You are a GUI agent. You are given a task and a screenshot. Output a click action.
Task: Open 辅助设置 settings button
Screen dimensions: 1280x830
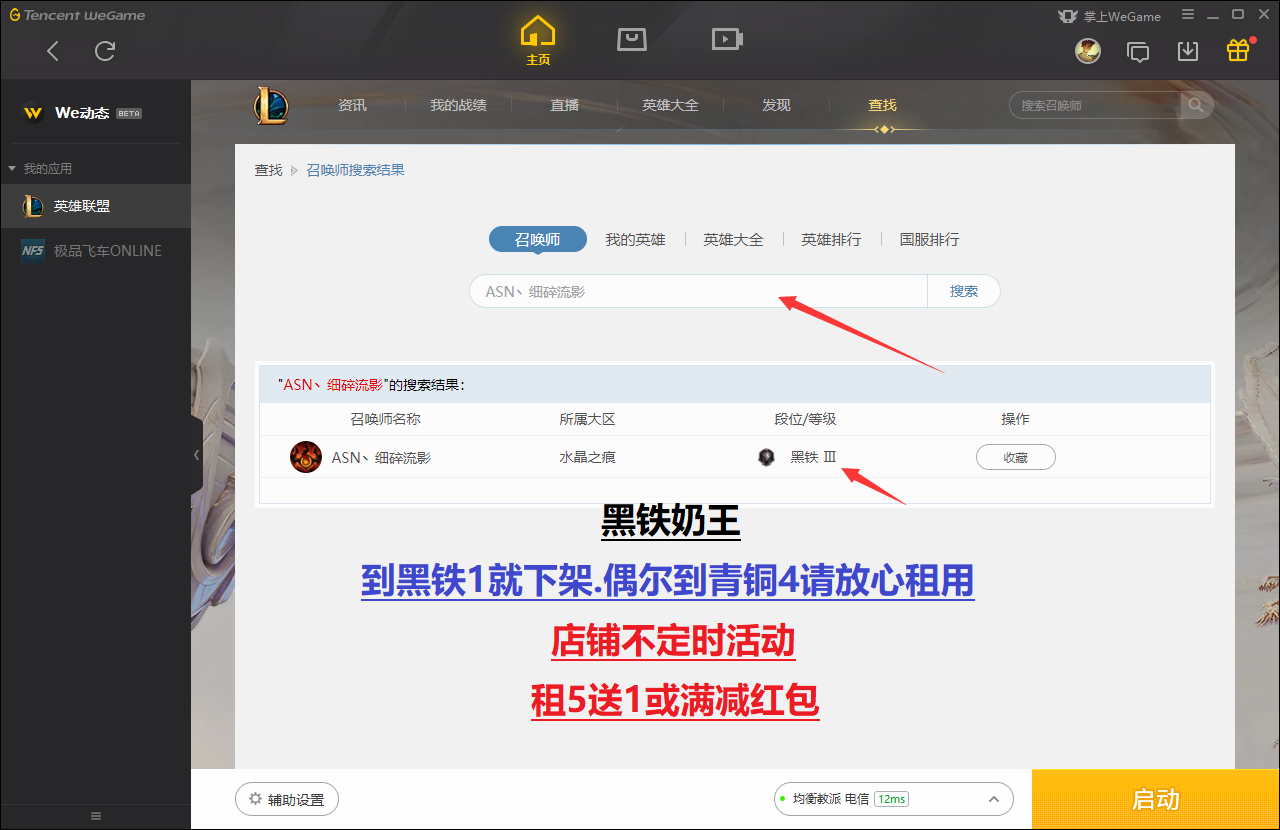click(287, 799)
